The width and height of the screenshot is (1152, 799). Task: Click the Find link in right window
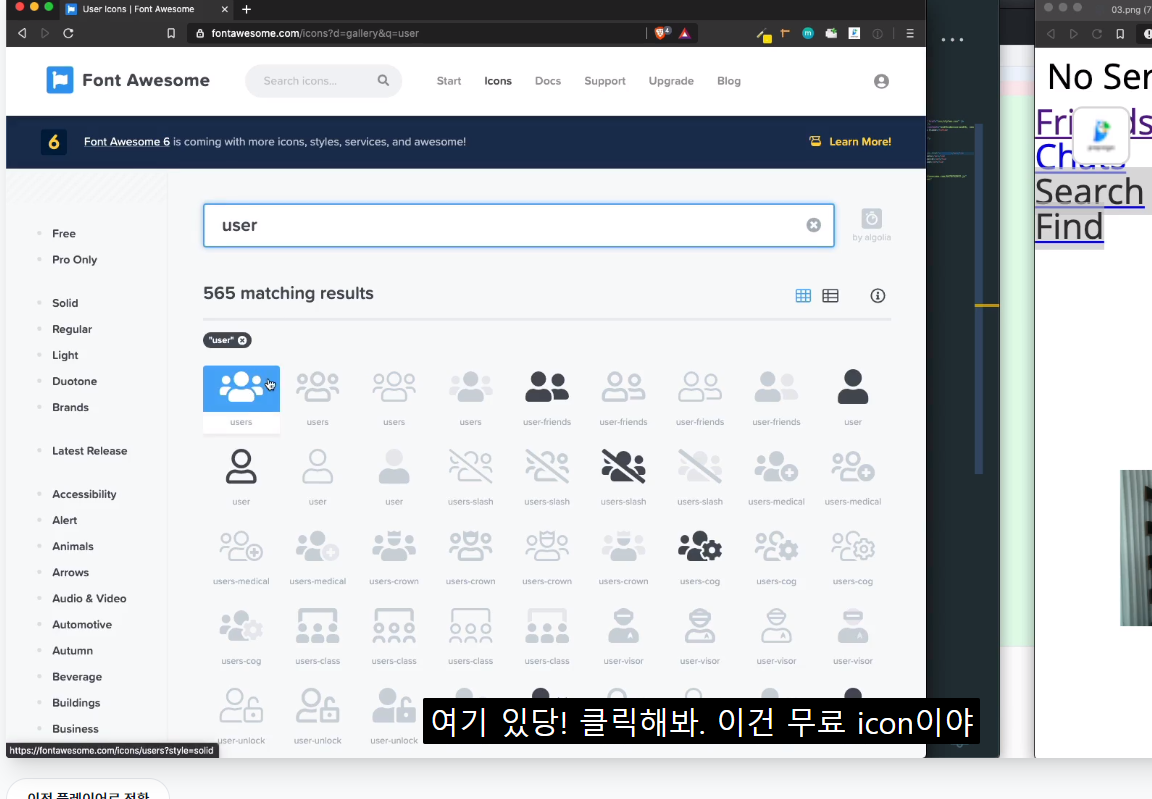coord(1069,227)
